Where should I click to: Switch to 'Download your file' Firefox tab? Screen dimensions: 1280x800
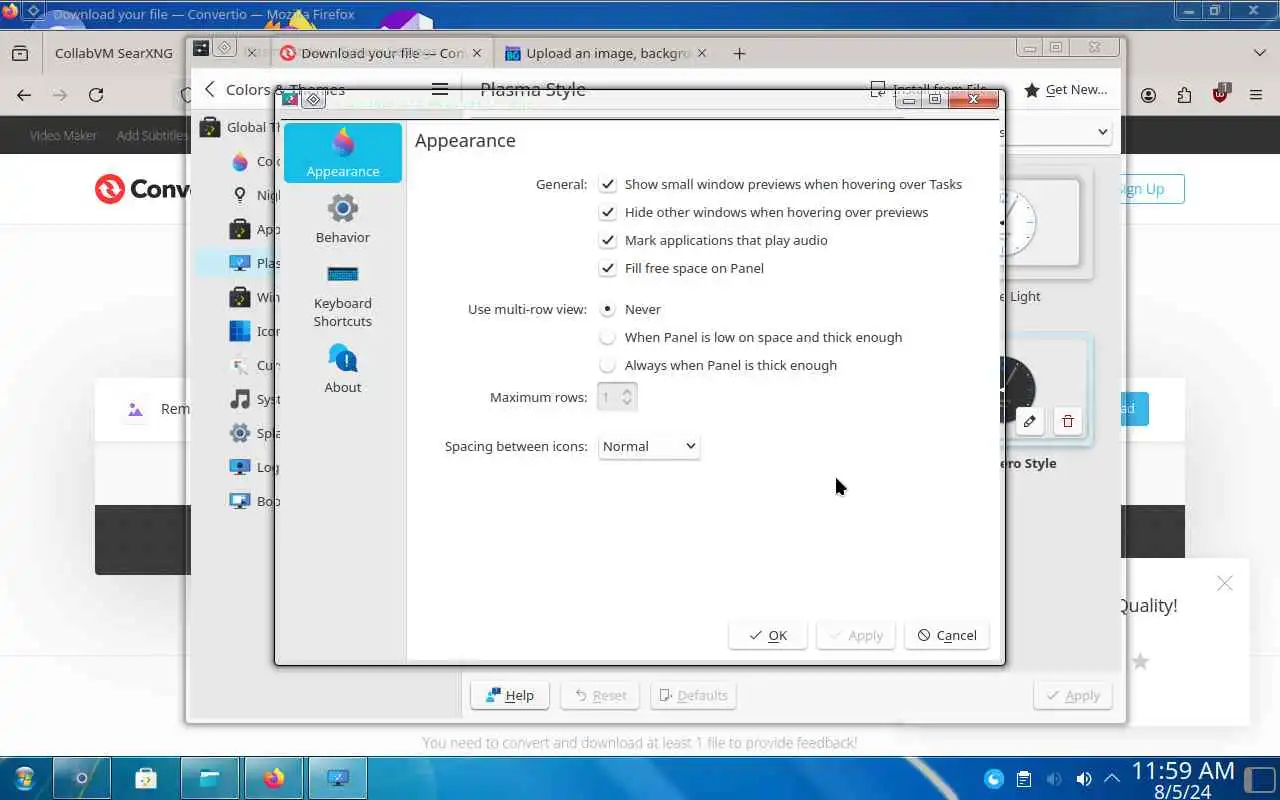380,53
